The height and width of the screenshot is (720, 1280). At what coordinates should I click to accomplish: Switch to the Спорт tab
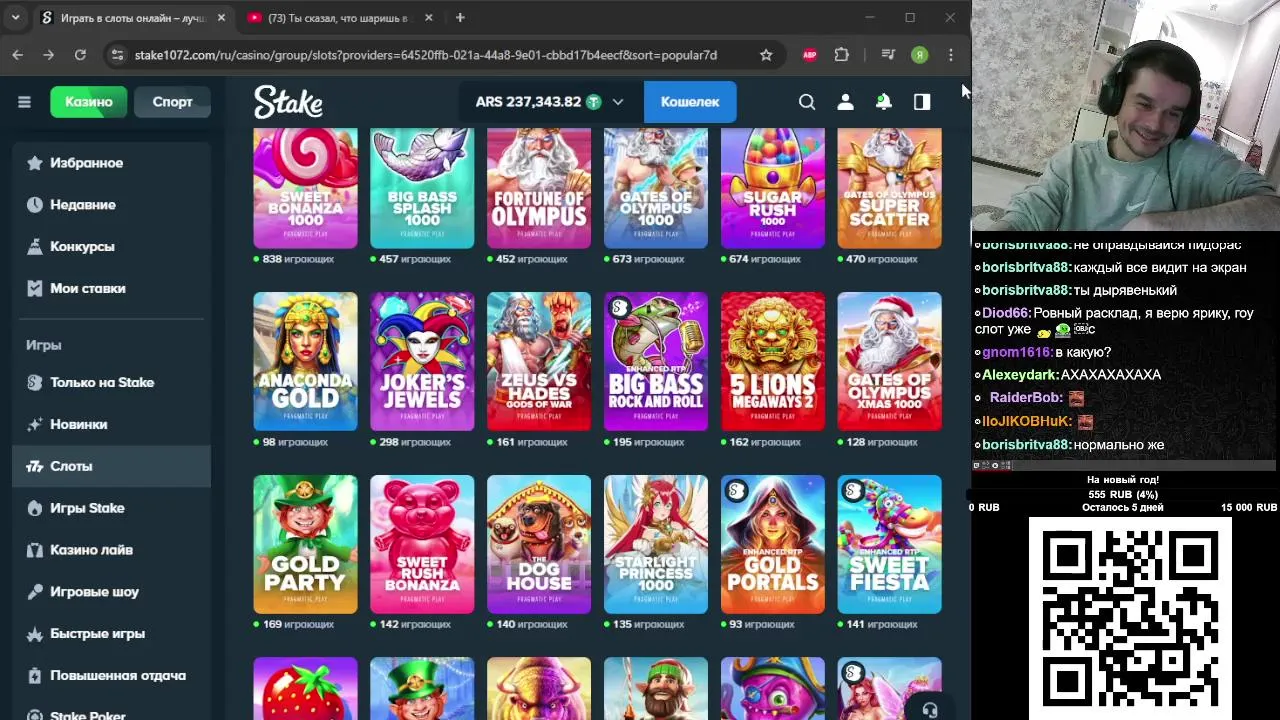pyautogui.click(x=172, y=102)
